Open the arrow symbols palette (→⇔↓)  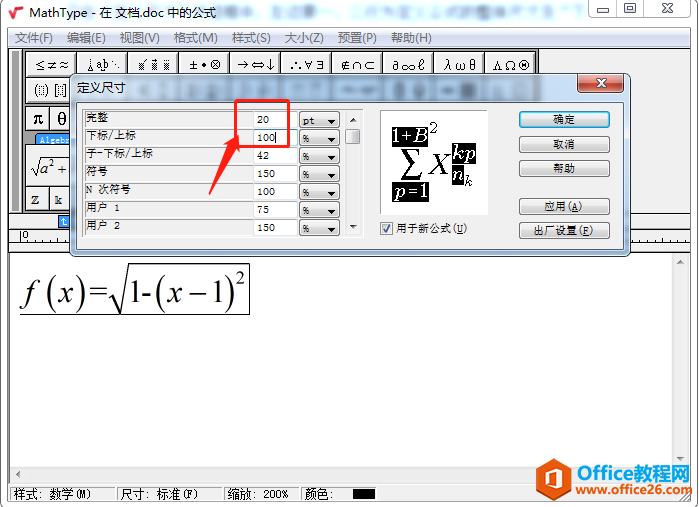[255, 65]
